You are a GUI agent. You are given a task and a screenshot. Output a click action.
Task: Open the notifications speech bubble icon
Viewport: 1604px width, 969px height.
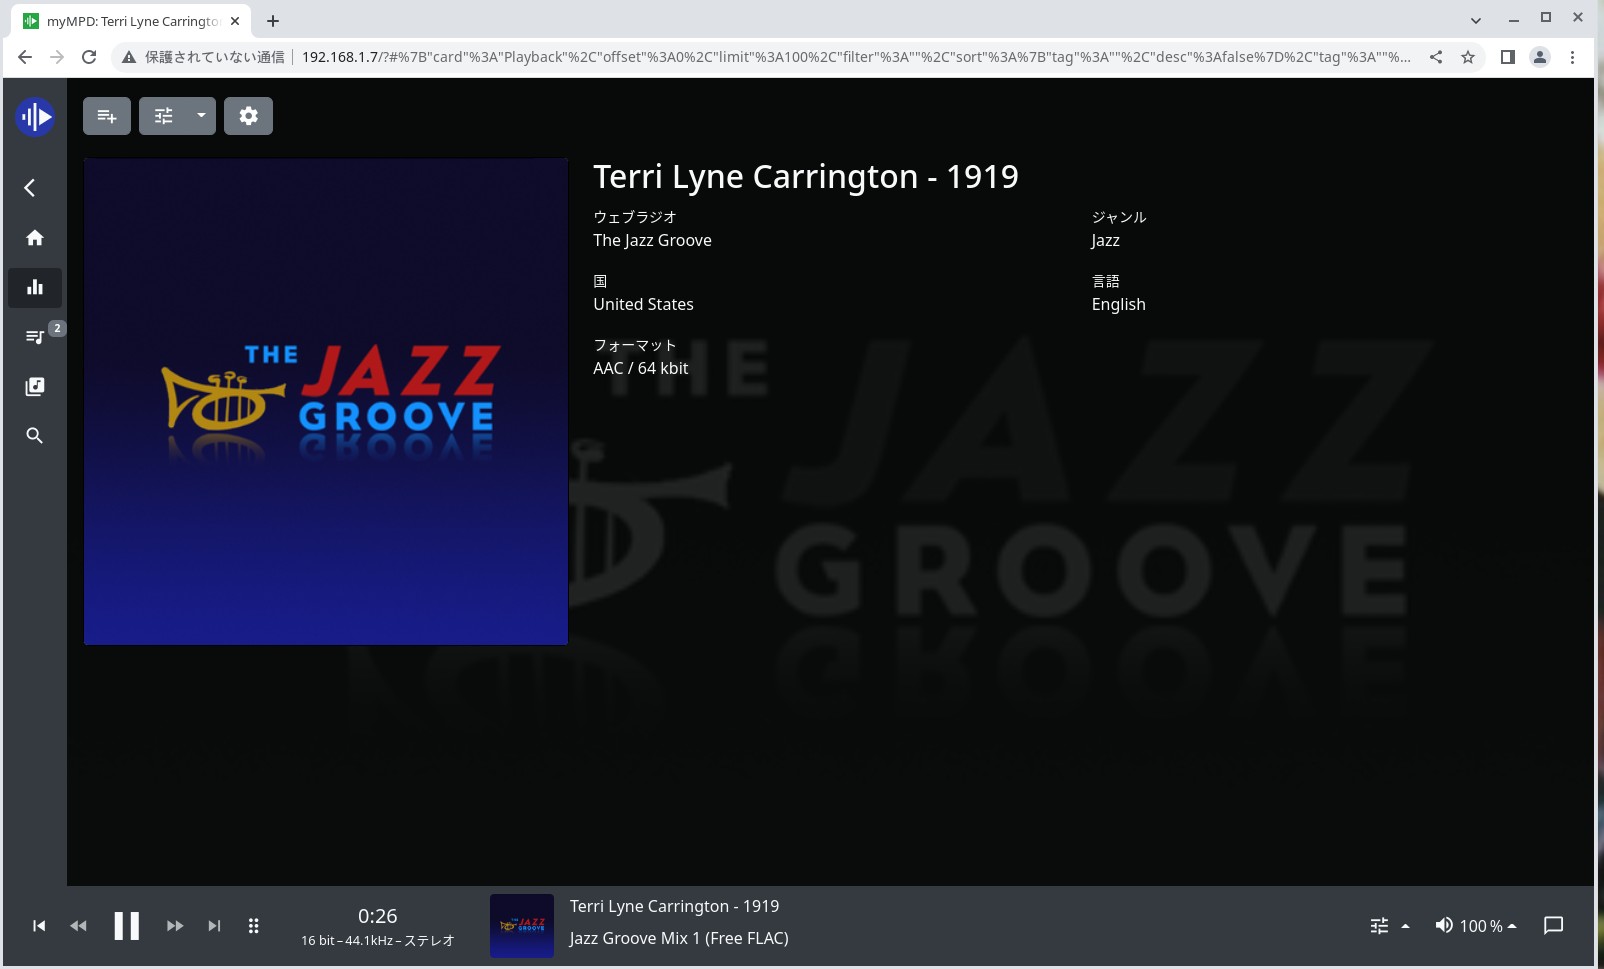[x=1553, y=926]
